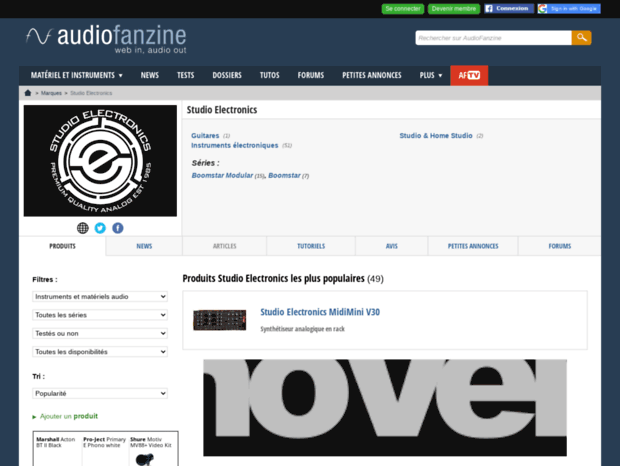Select the Produits tab
Image resolution: width=620 pixels, height=466 pixels.
[x=62, y=246]
